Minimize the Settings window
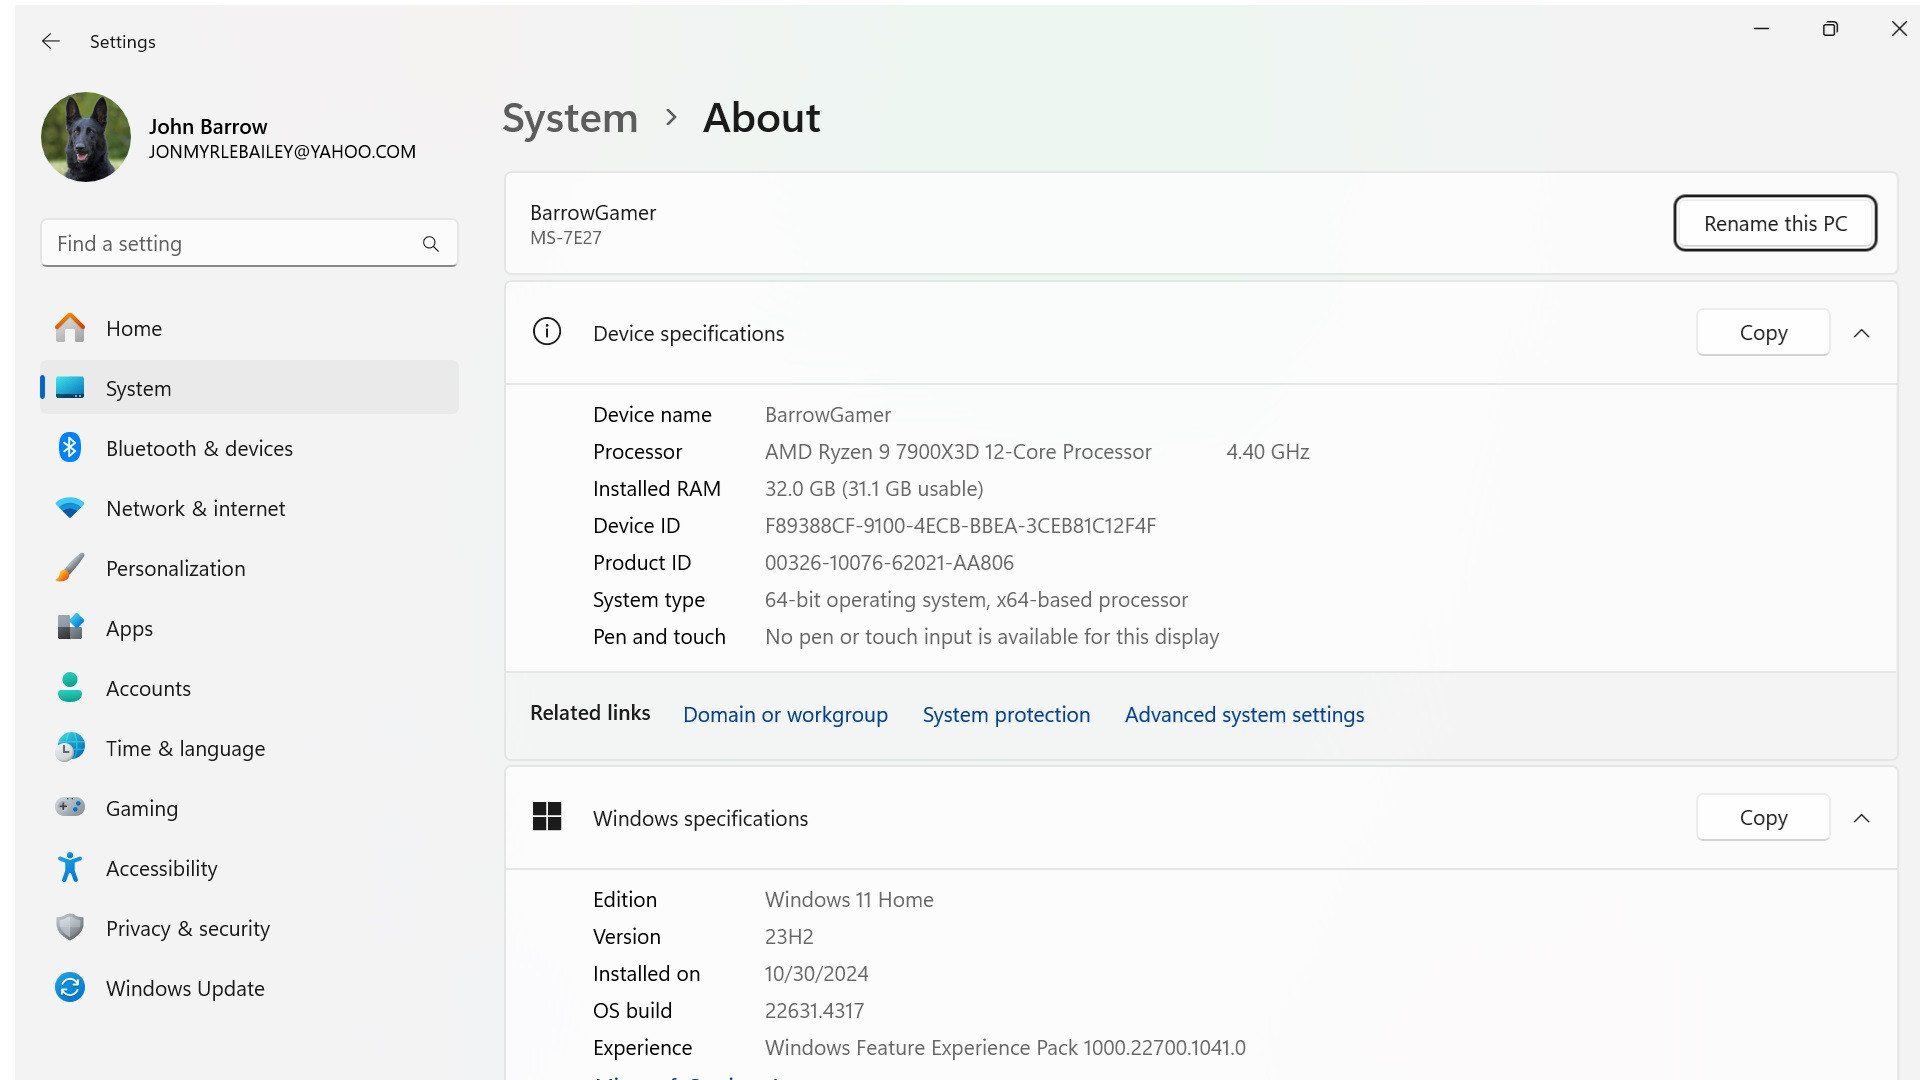1920x1080 pixels. tap(1762, 29)
